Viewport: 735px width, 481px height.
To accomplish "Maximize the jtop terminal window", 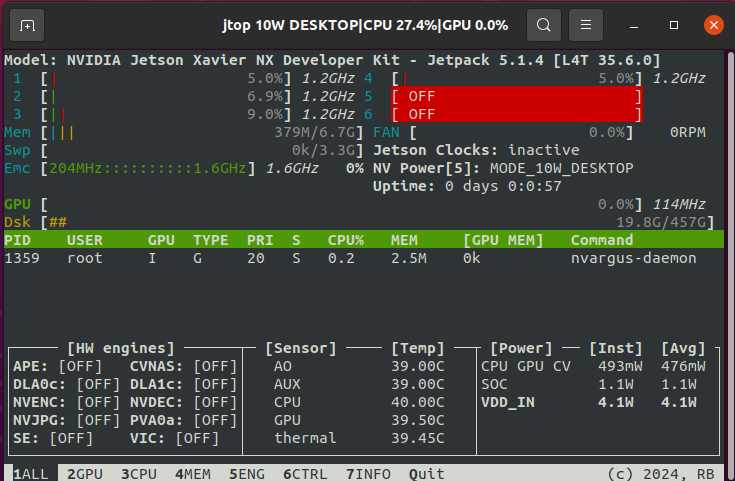I will tap(674, 25).
